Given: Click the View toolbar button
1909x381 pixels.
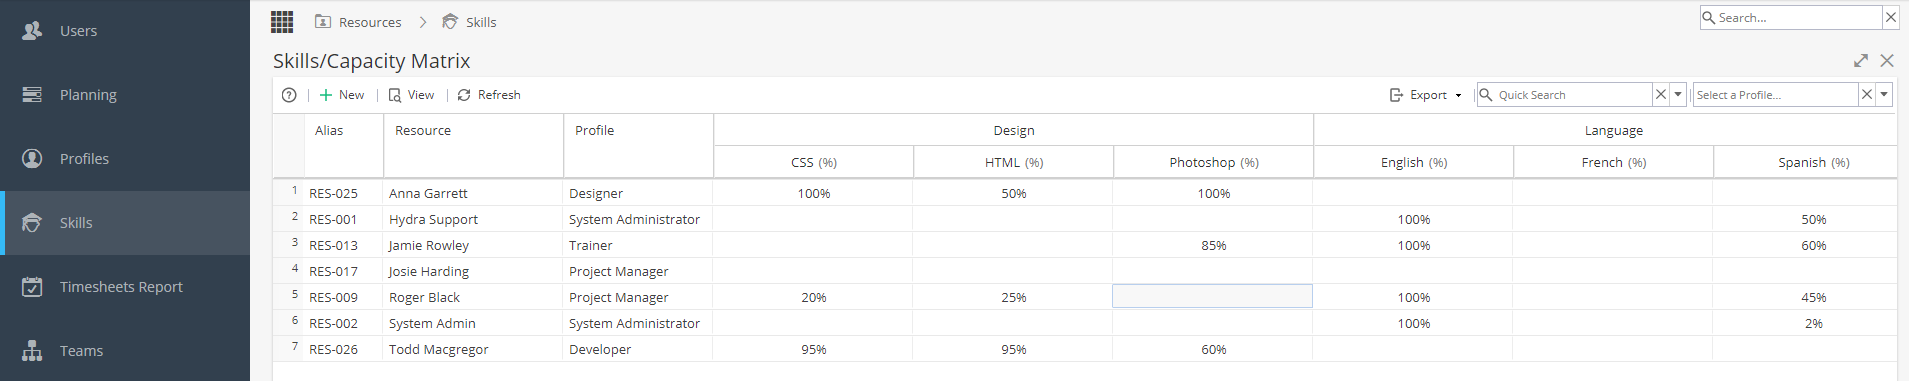Looking at the screenshot, I should pos(411,95).
